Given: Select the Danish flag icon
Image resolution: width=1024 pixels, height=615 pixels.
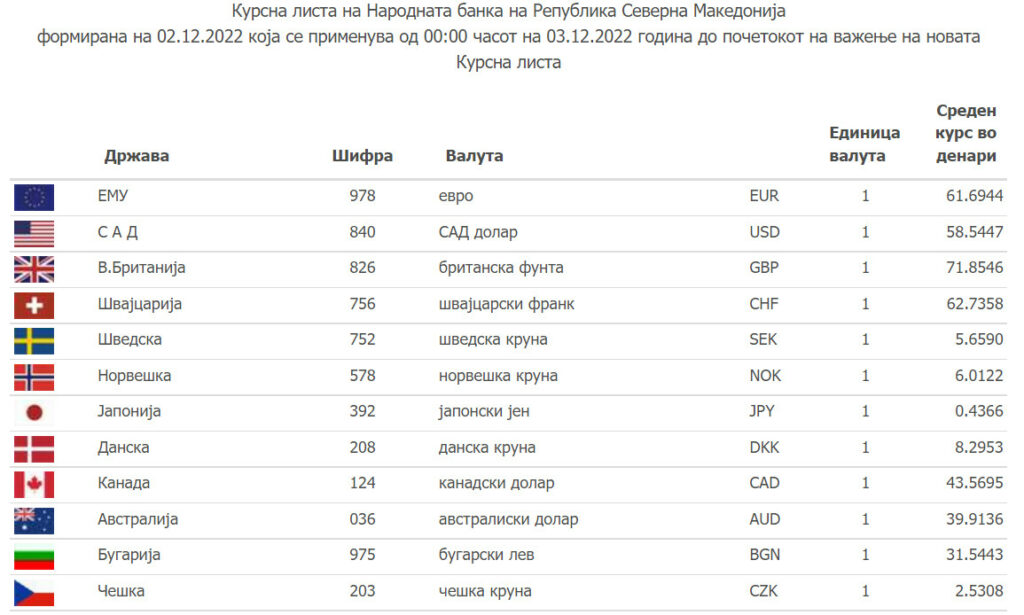Looking at the screenshot, I should point(34,449).
